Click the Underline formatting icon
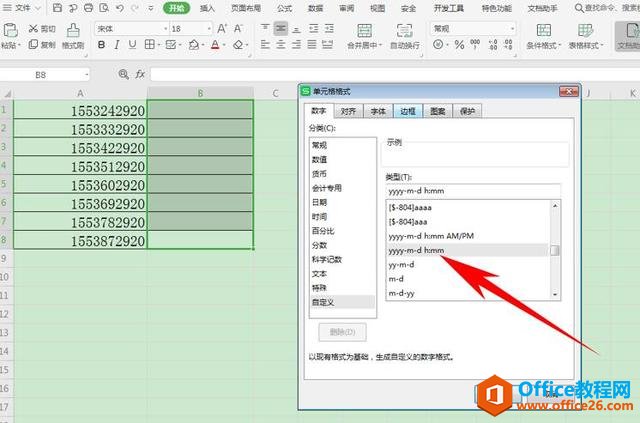 point(133,45)
